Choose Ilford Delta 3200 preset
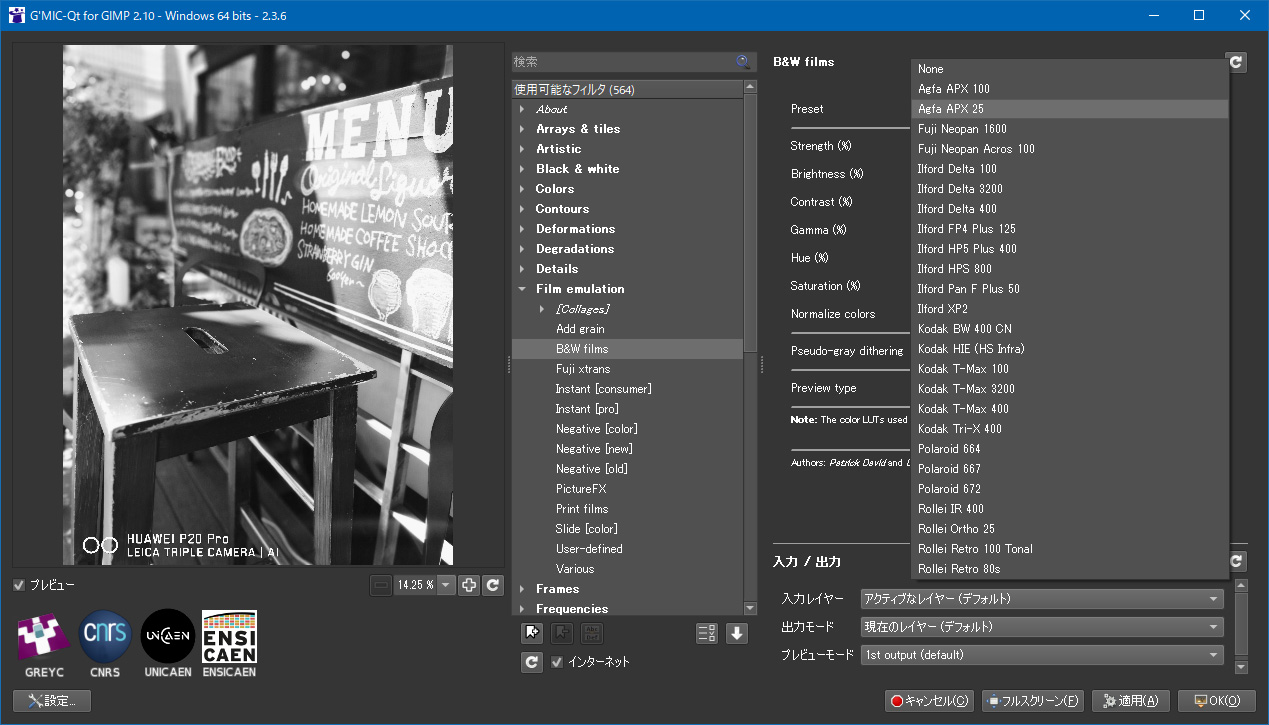The width and height of the screenshot is (1269, 725). click(1069, 189)
